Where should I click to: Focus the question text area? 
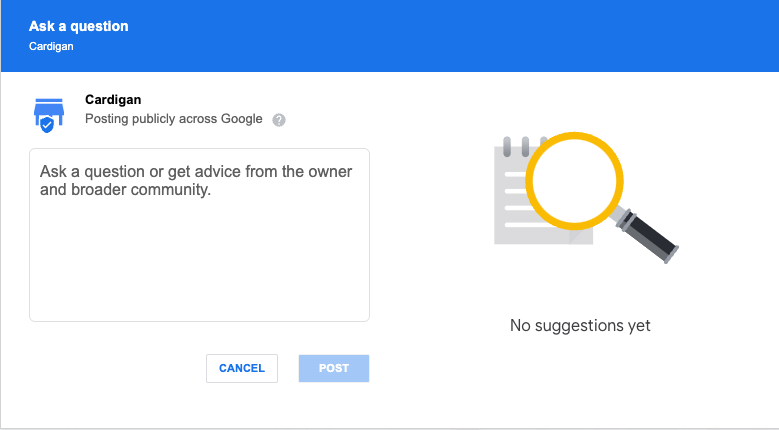[199, 235]
